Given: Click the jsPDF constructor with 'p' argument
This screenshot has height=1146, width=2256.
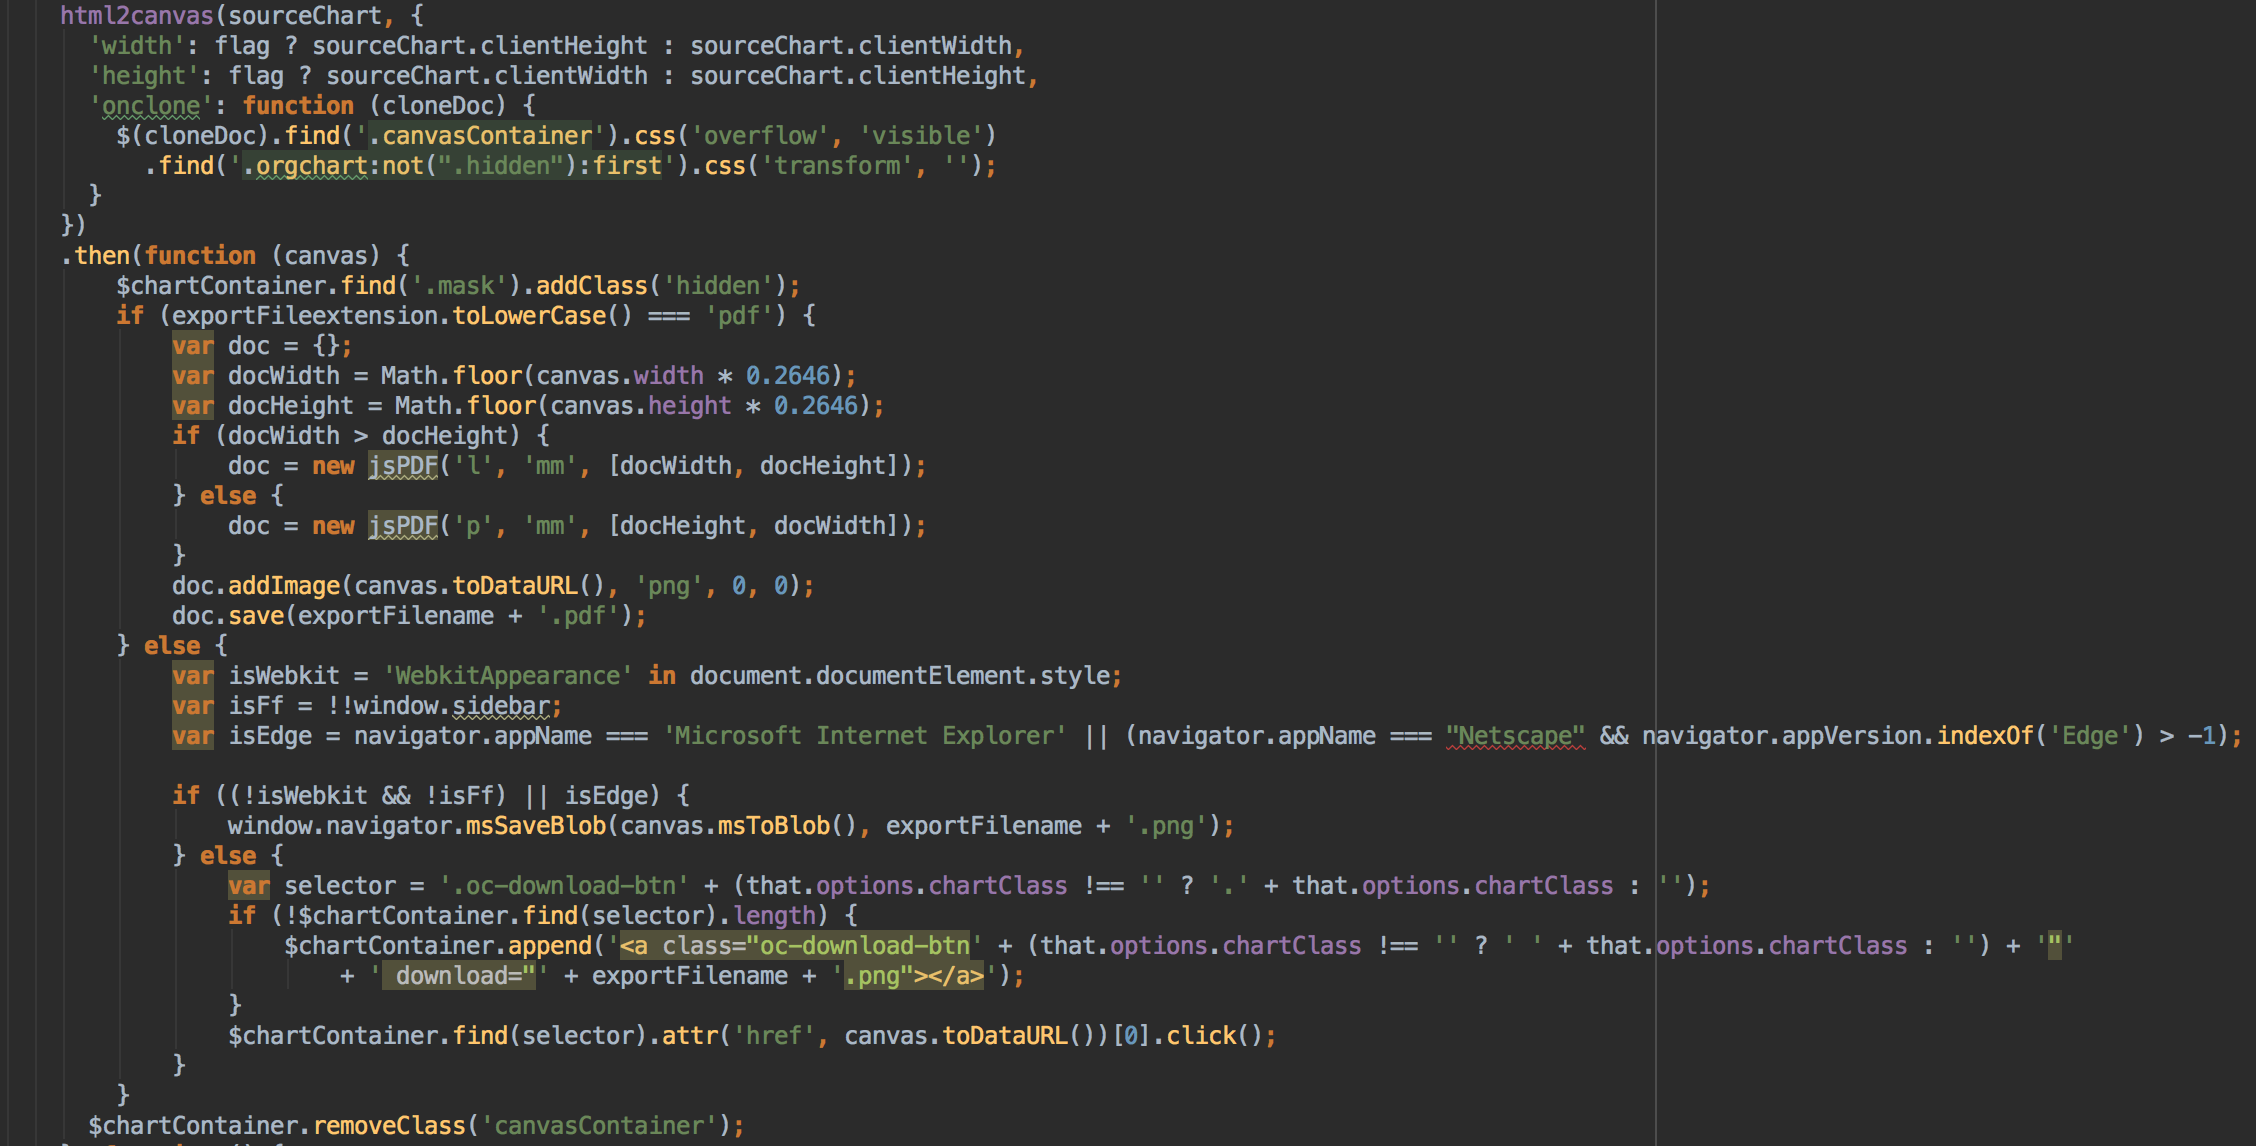Looking at the screenshot, I should click(402, 525).
